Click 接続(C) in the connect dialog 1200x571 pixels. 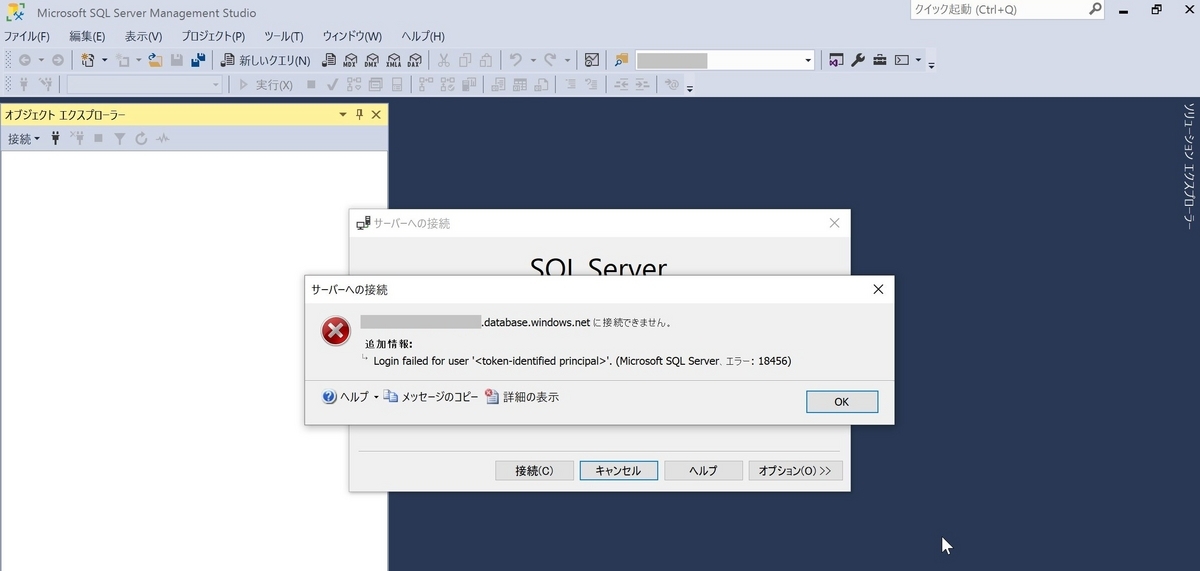click(x=534, y=470)
